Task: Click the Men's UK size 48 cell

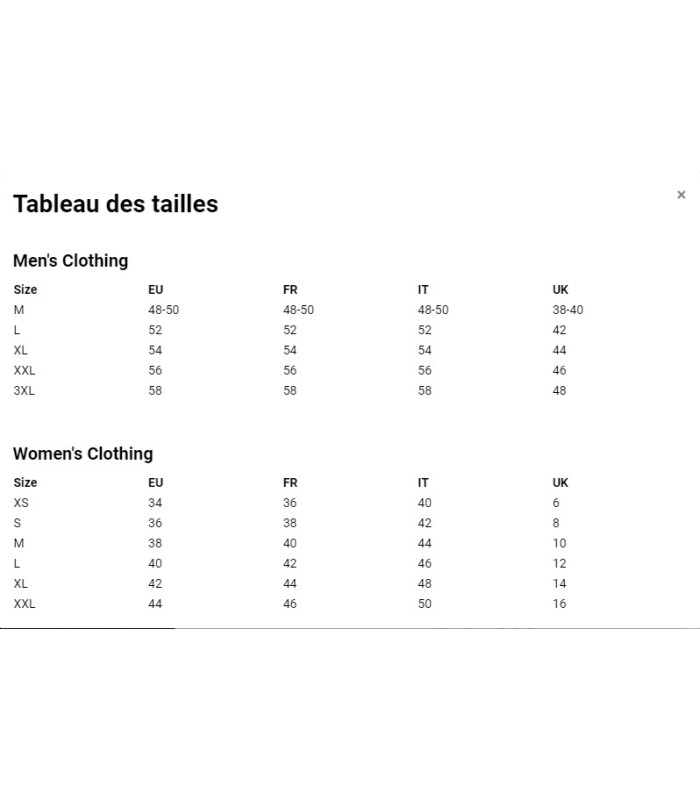Action: point(559,391)
